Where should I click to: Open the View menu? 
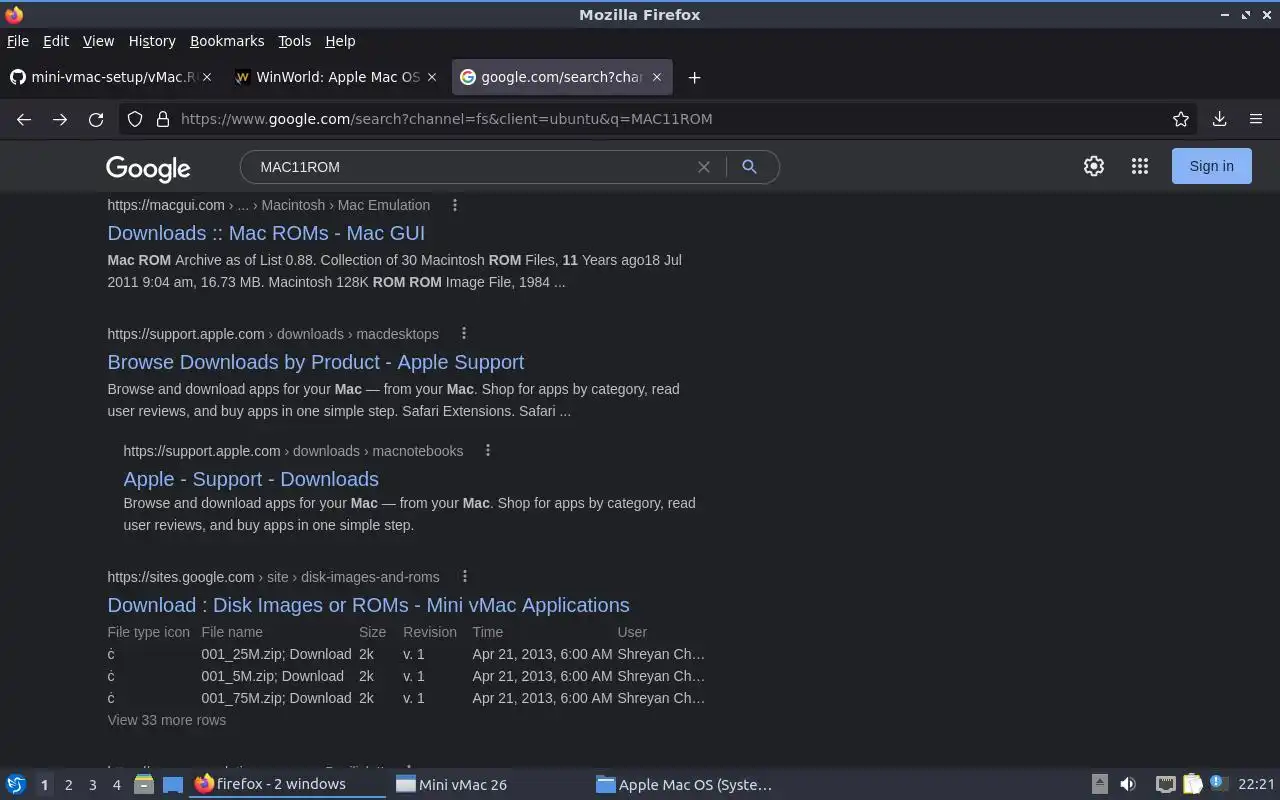[98, 41]
